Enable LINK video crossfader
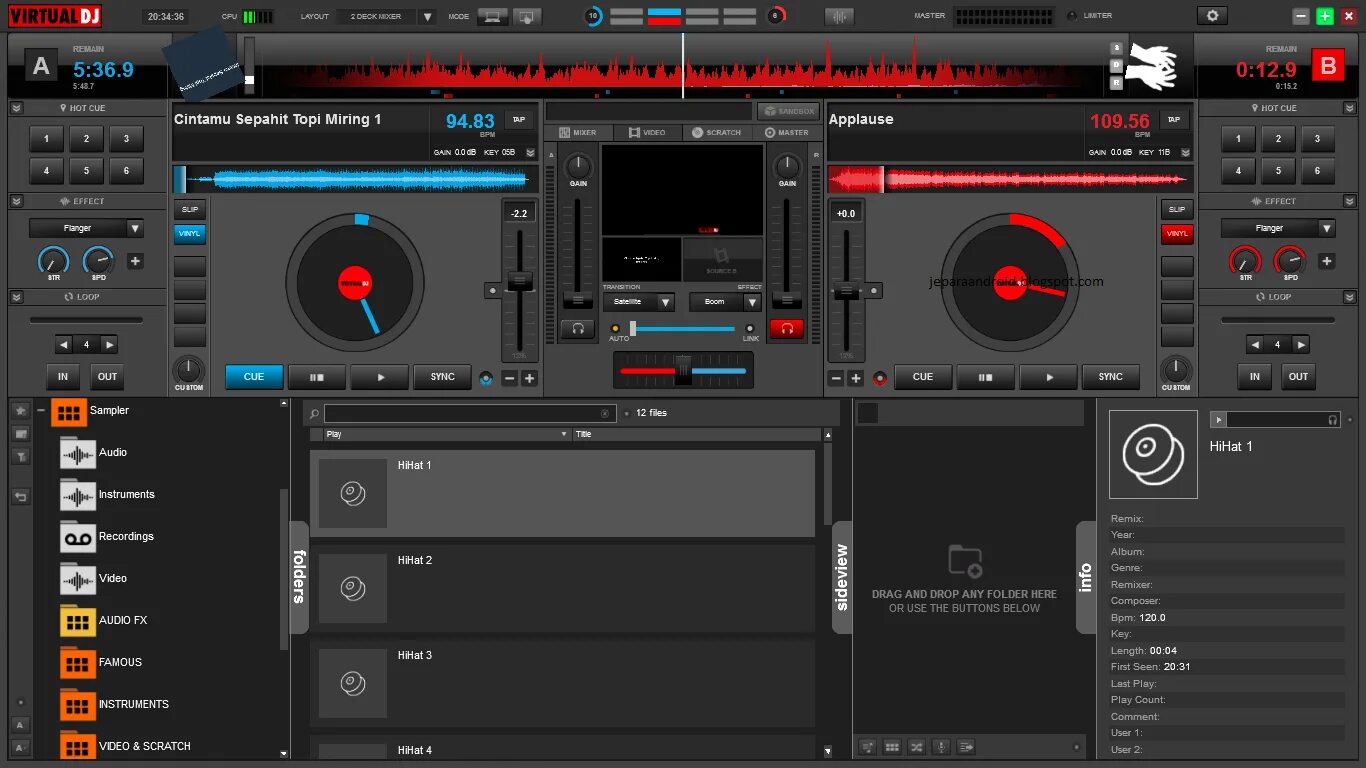Screen dimensions: 1366x768 750,328
